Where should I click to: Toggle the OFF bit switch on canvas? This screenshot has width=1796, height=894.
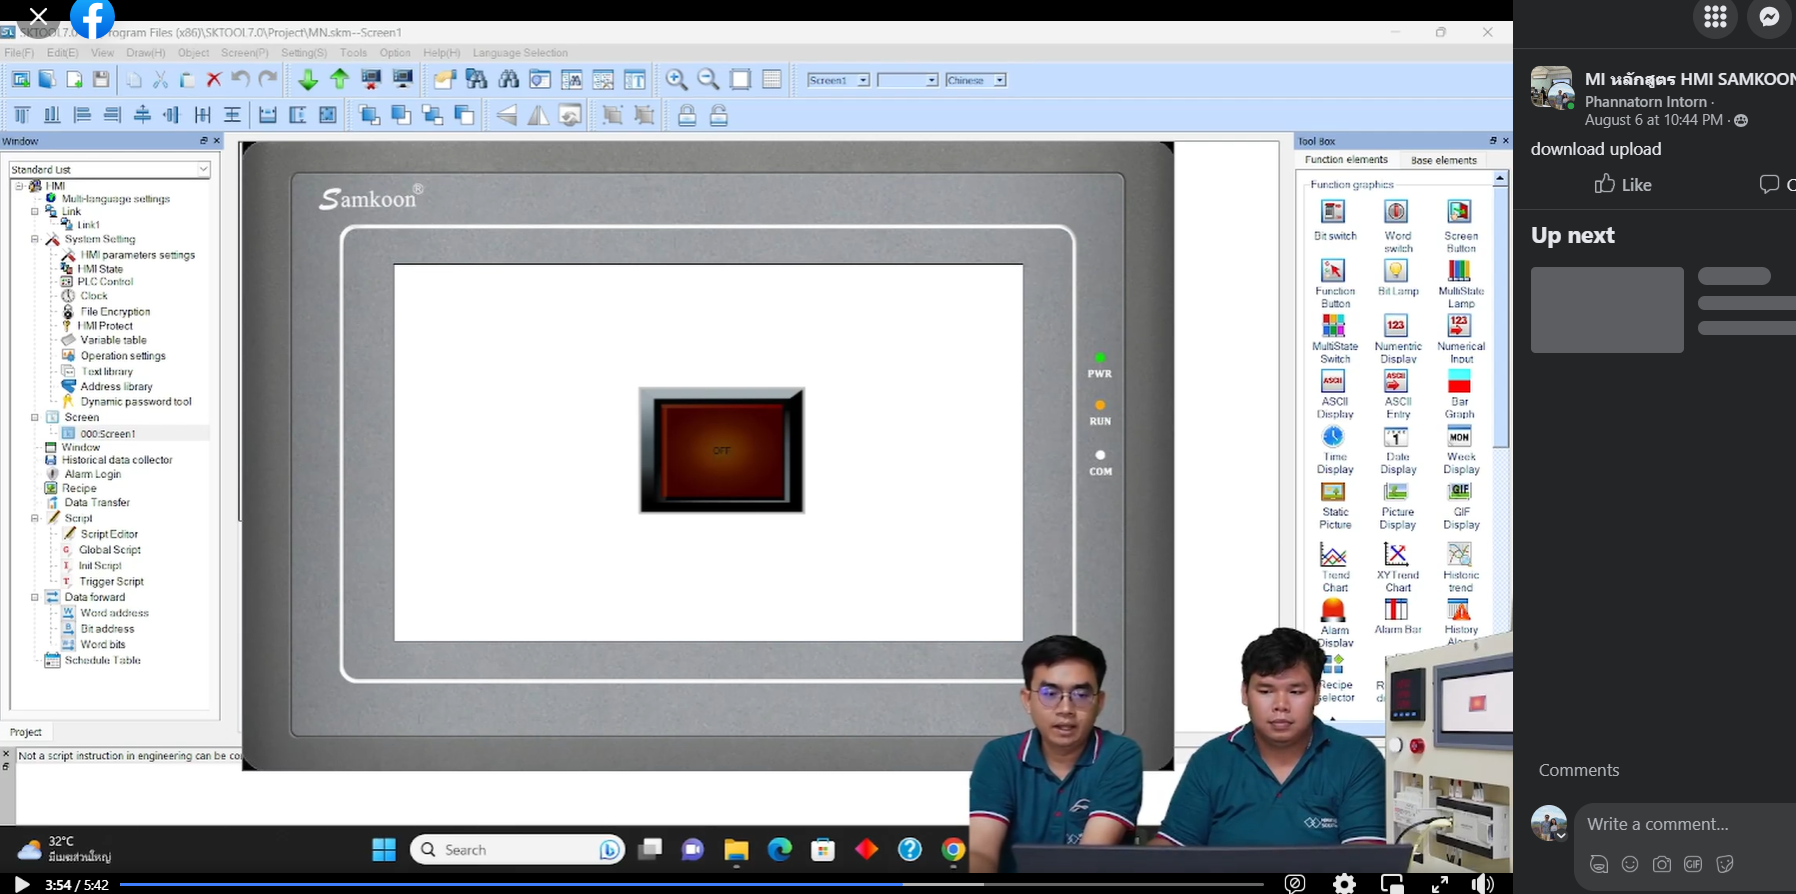coord(722,450)
